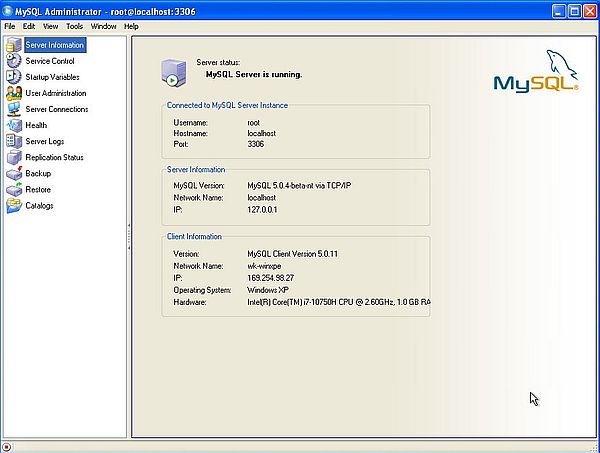
Task: Close the MySQL Administrator window
Action: click(x=590, y=11)
